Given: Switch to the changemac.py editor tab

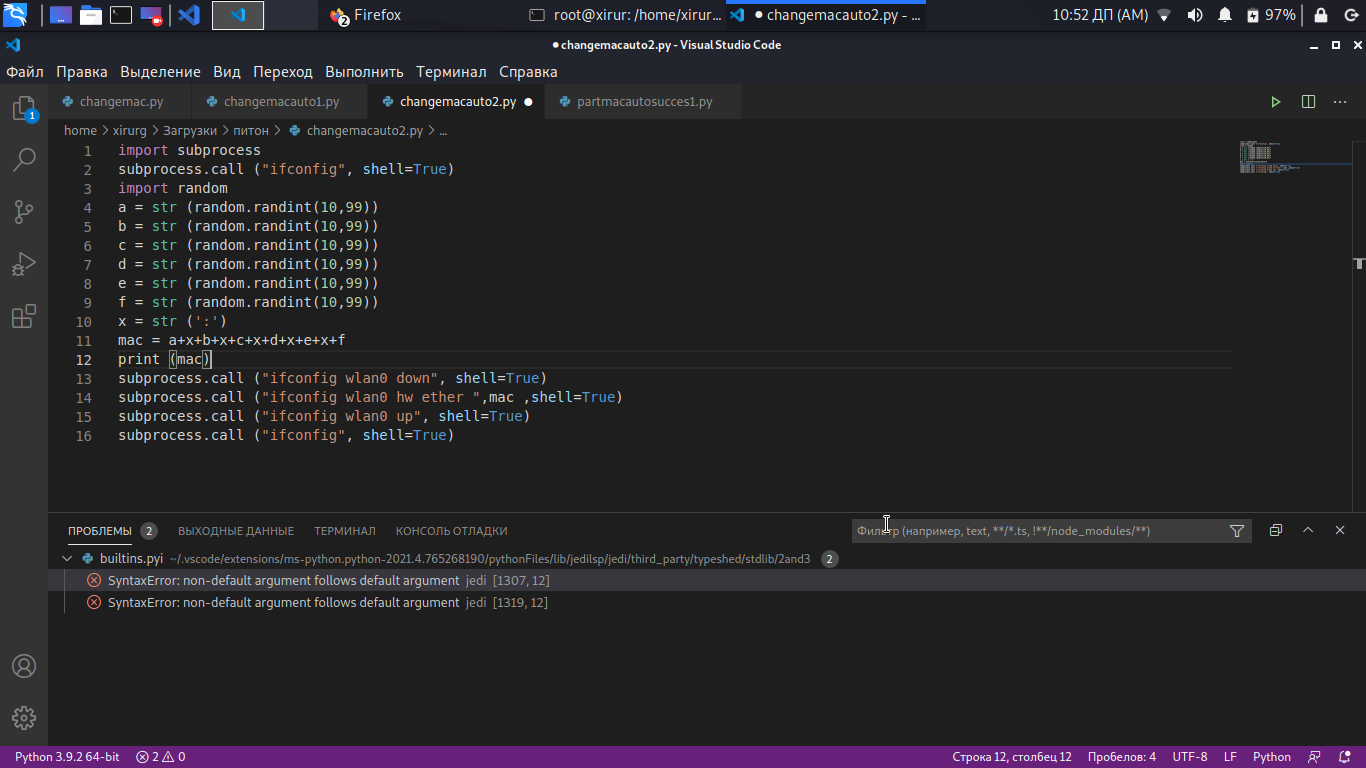Looking at the screenshot, I should coord(121,102).
